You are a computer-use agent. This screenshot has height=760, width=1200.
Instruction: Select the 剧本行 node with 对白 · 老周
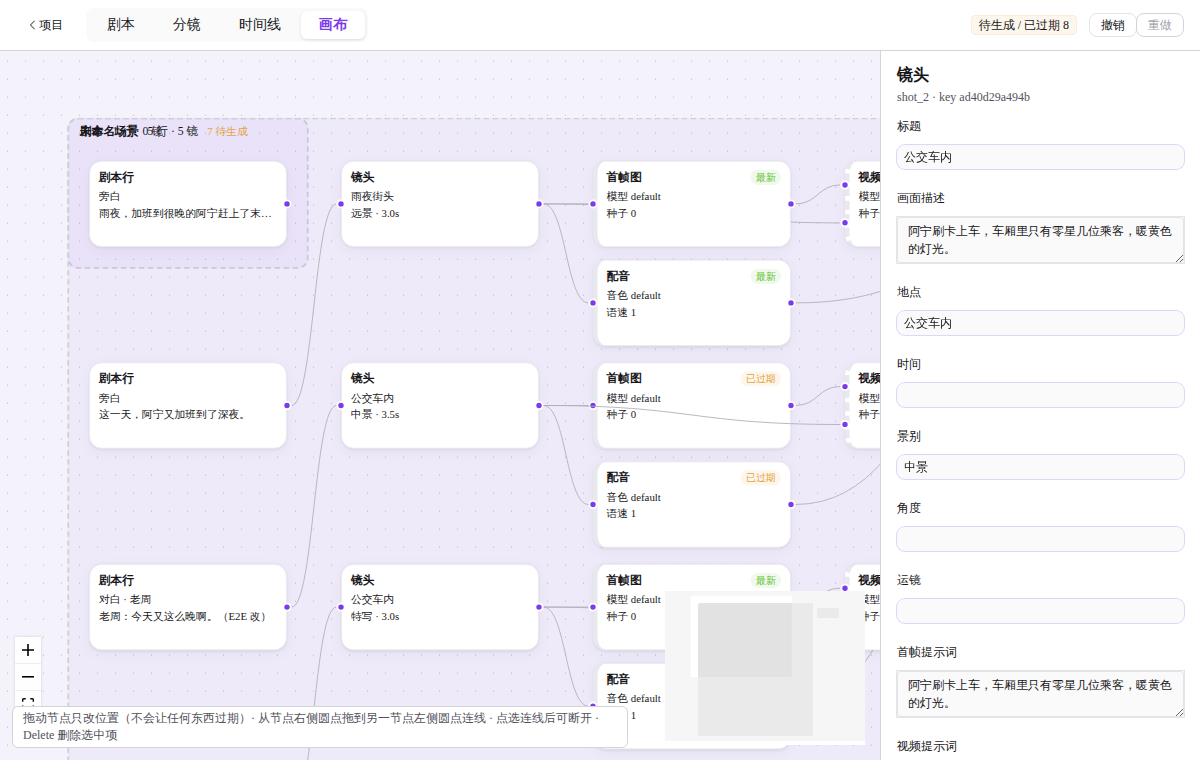coord(188,607)
